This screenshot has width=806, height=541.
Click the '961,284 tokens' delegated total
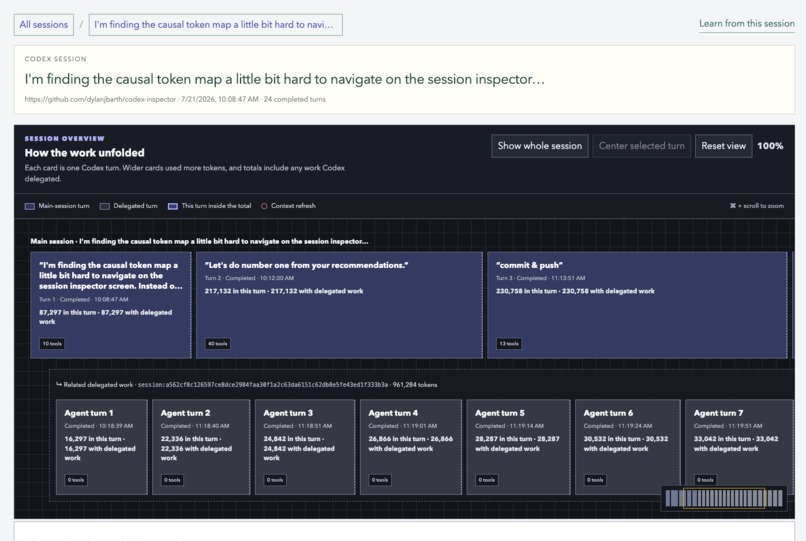tap(415, 385)
